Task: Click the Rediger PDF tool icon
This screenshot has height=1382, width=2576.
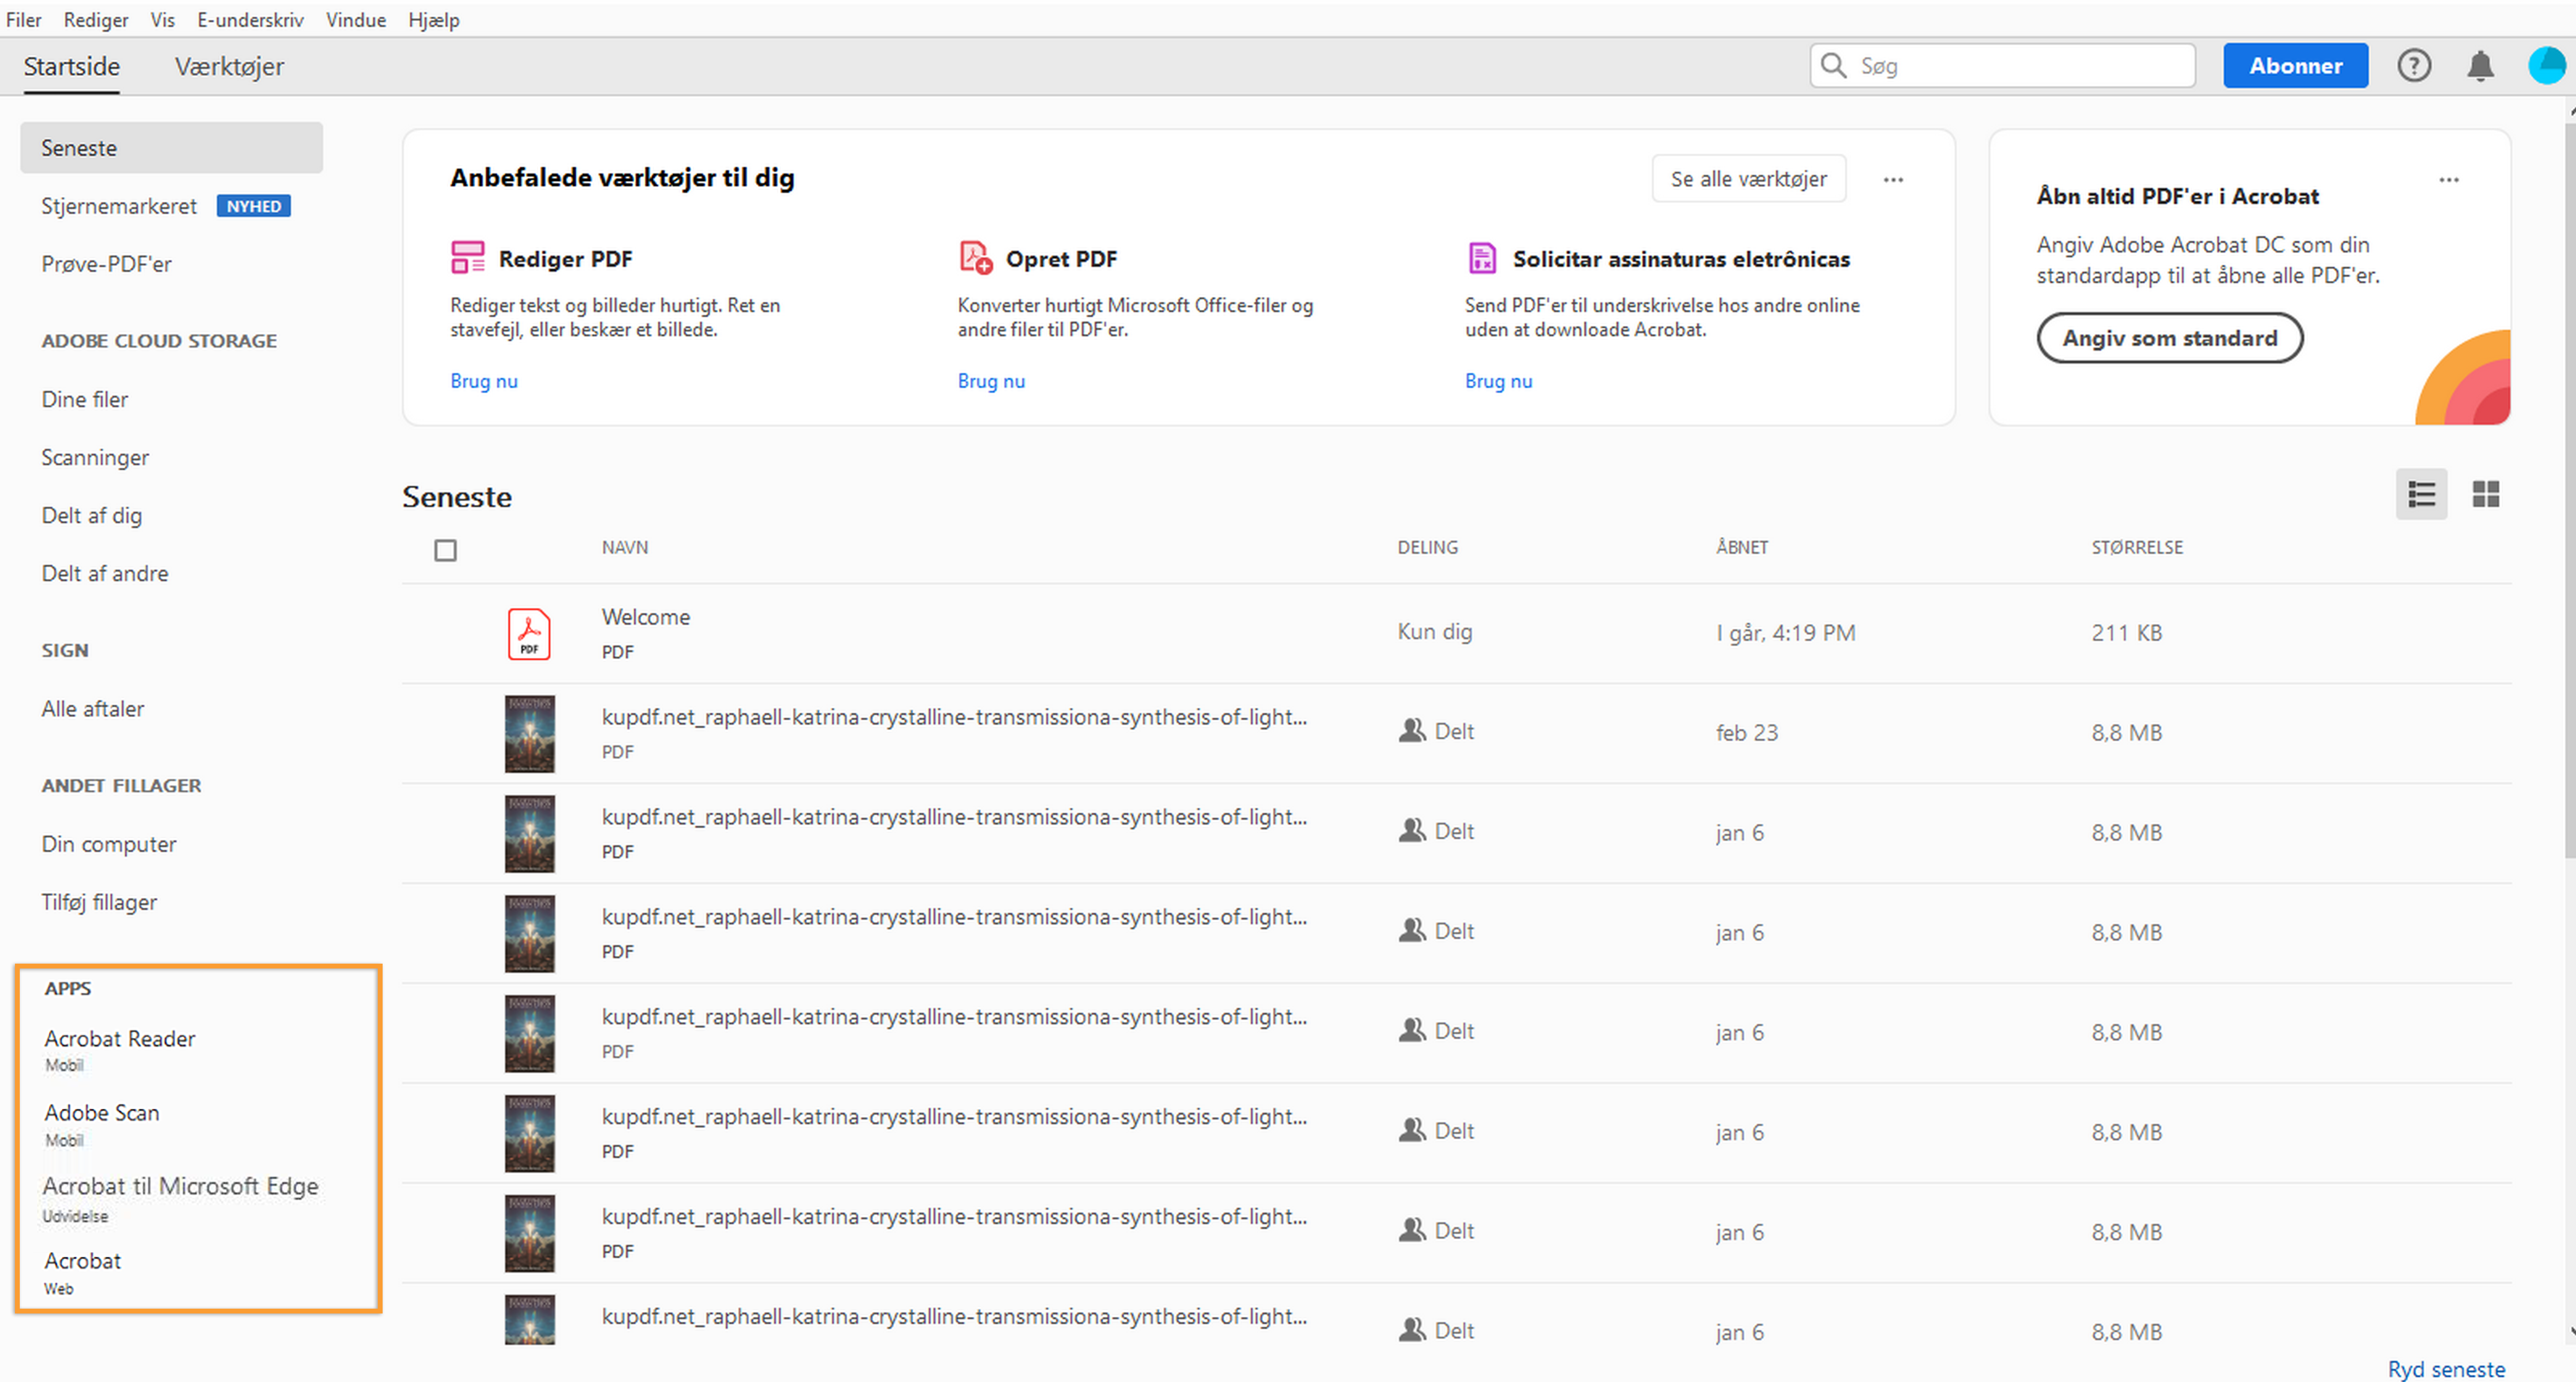Action: (467, 258)
